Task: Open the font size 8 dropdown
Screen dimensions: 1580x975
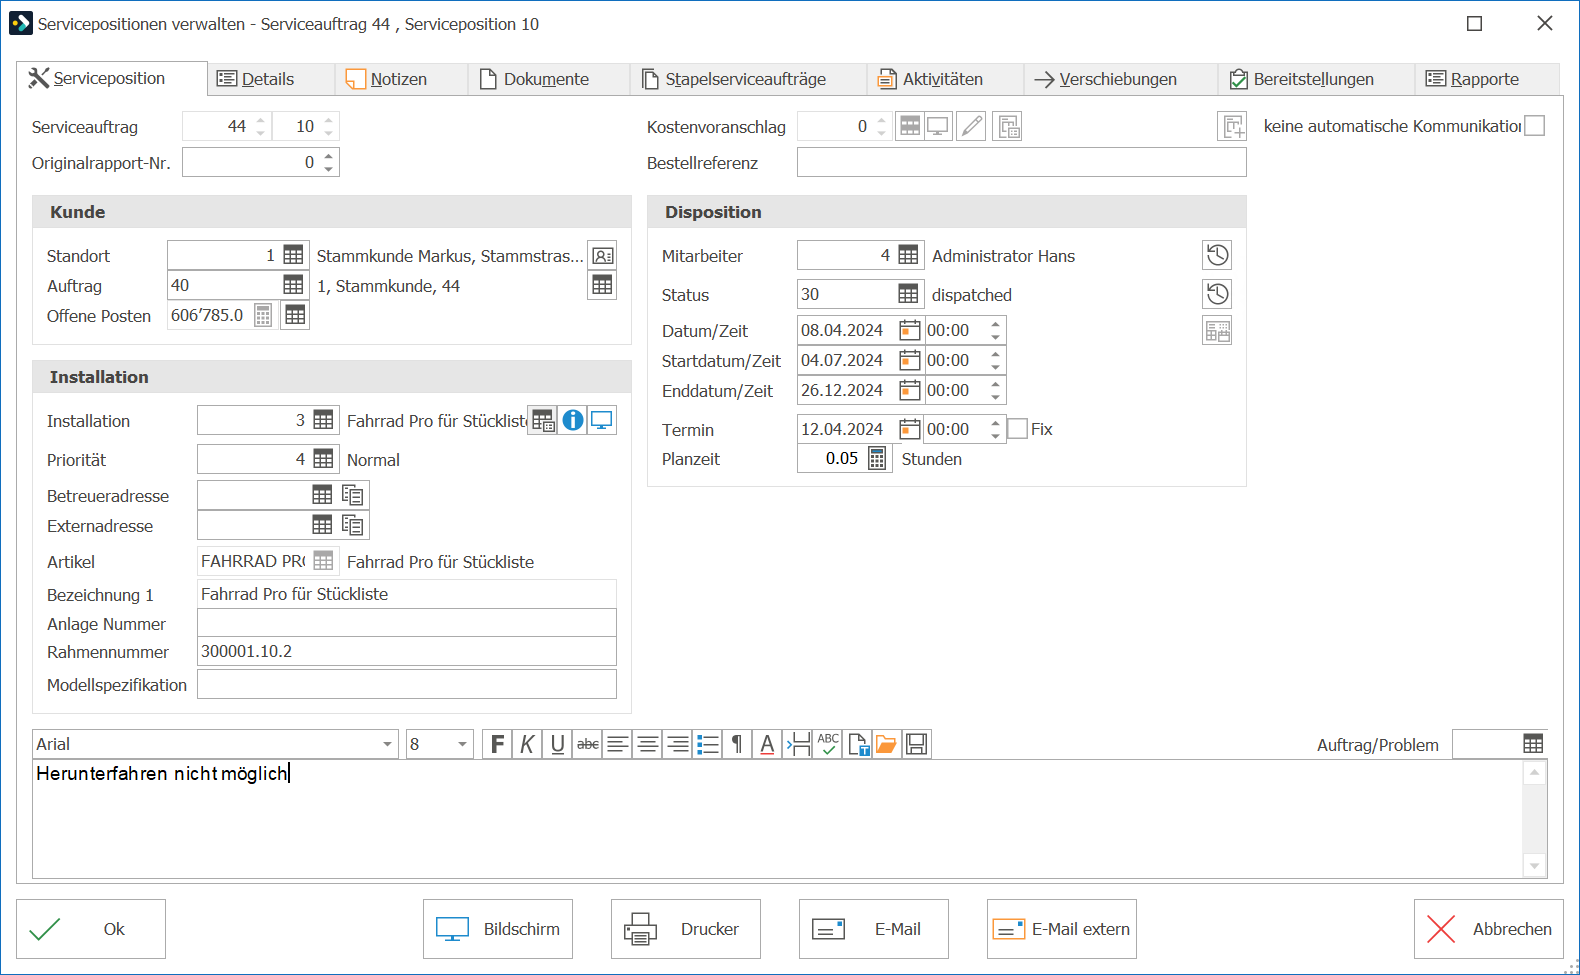Action: [x=462, y=744]
